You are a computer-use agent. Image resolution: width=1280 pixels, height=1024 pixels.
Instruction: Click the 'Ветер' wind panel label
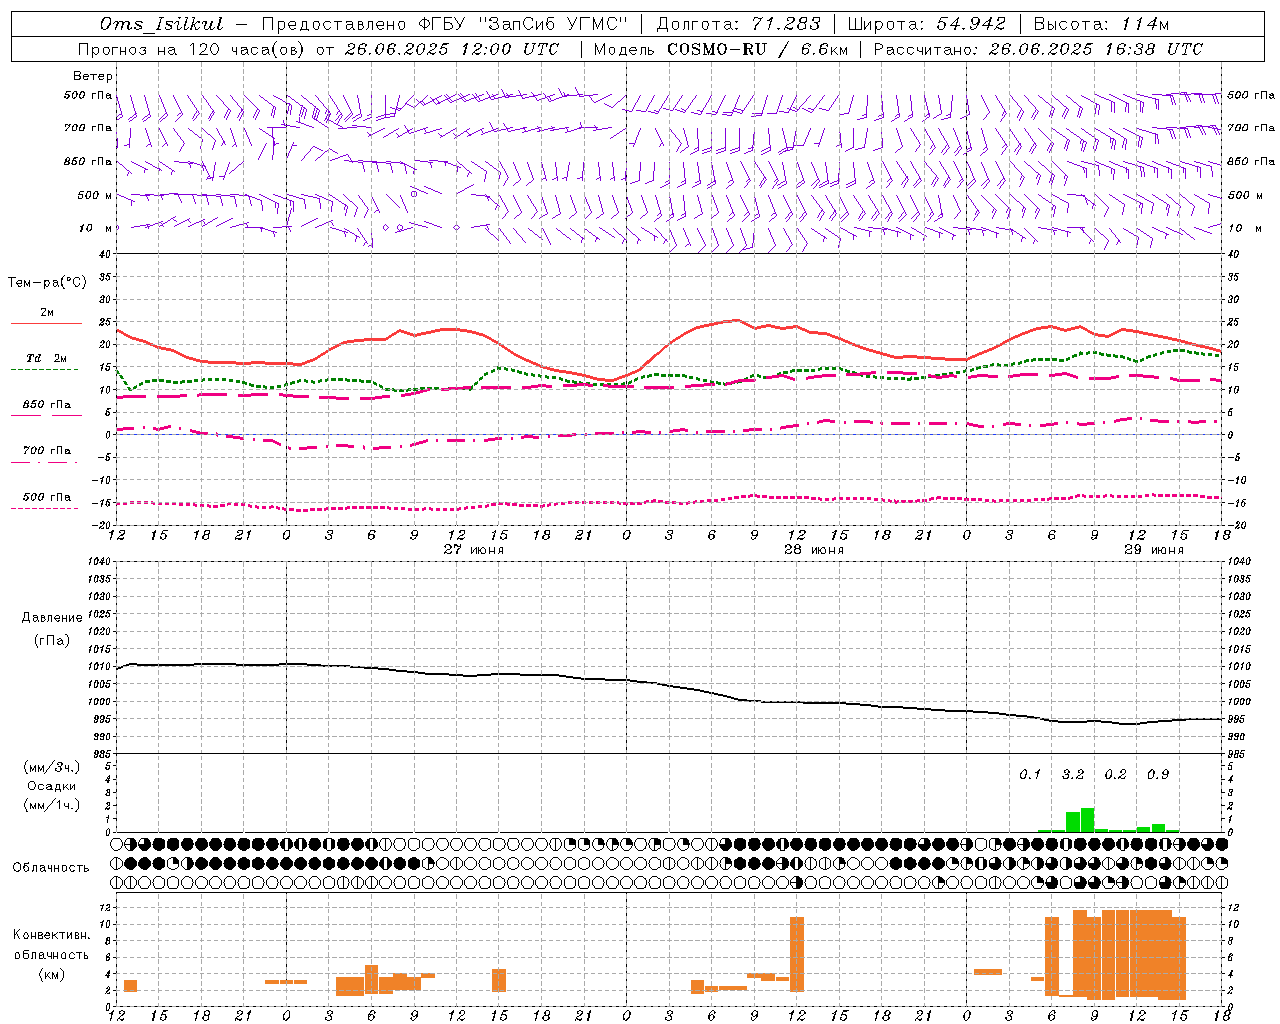93,76
